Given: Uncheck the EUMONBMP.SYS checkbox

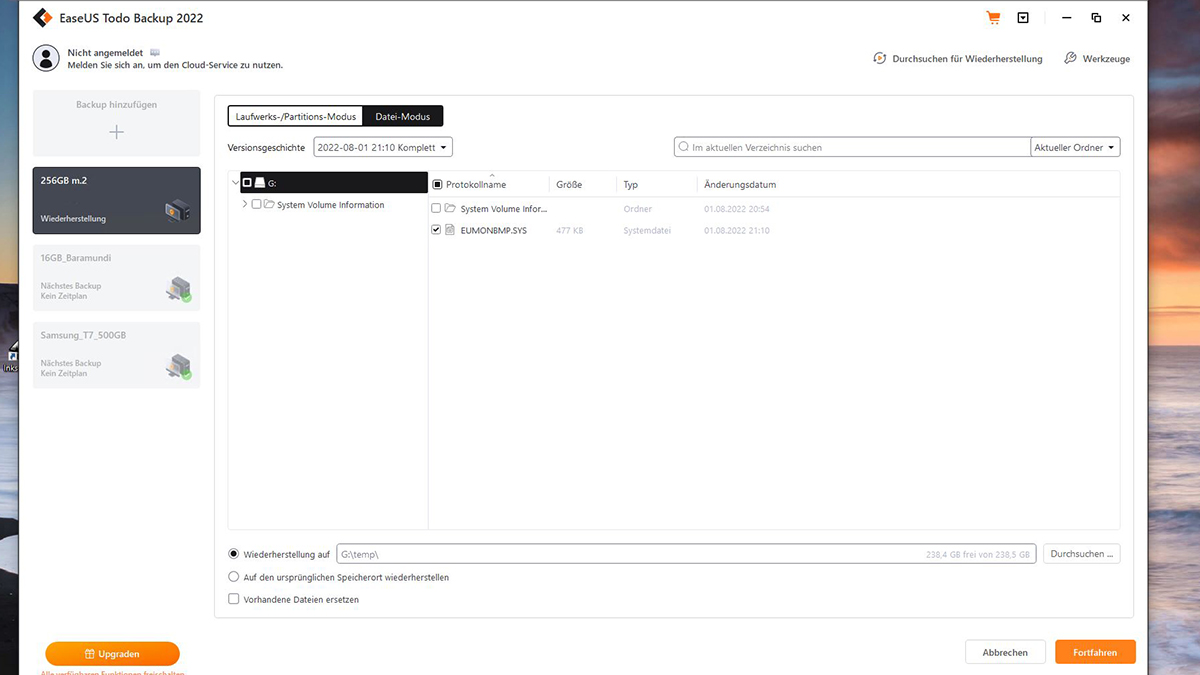Looking at the screenshot, I should click(x=436, y=230).
